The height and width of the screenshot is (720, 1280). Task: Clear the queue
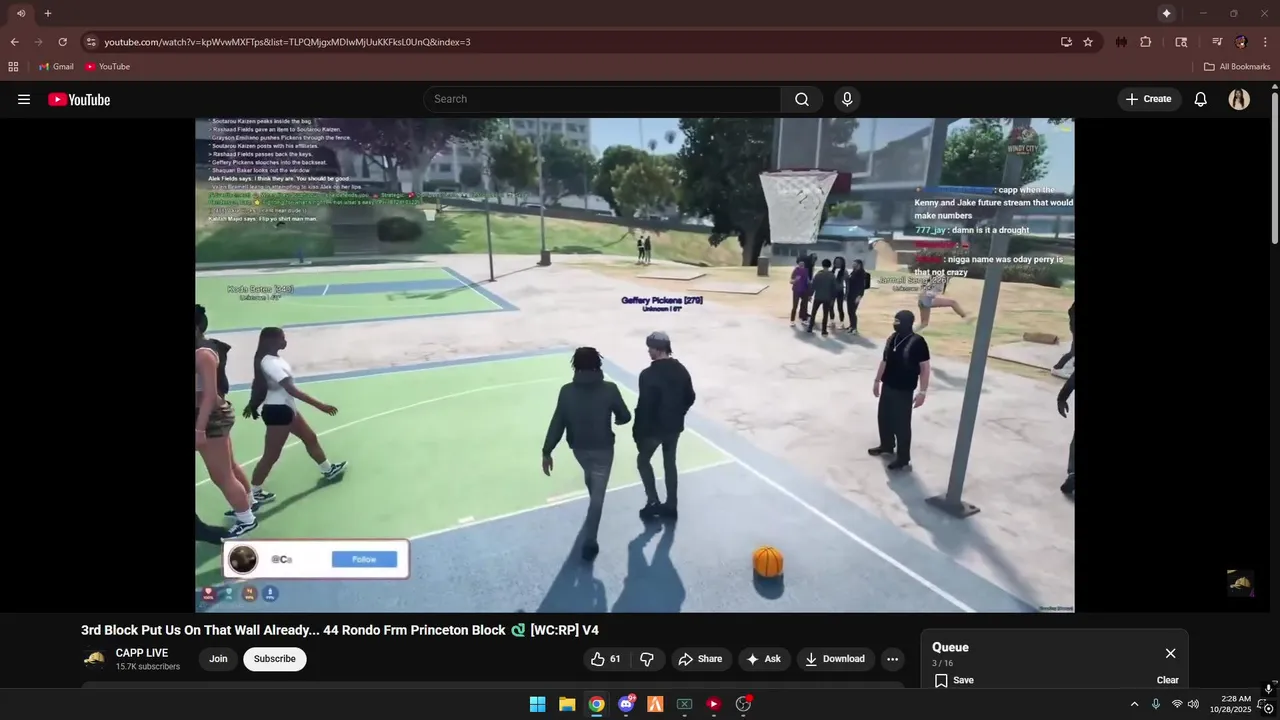[1167, 680]
